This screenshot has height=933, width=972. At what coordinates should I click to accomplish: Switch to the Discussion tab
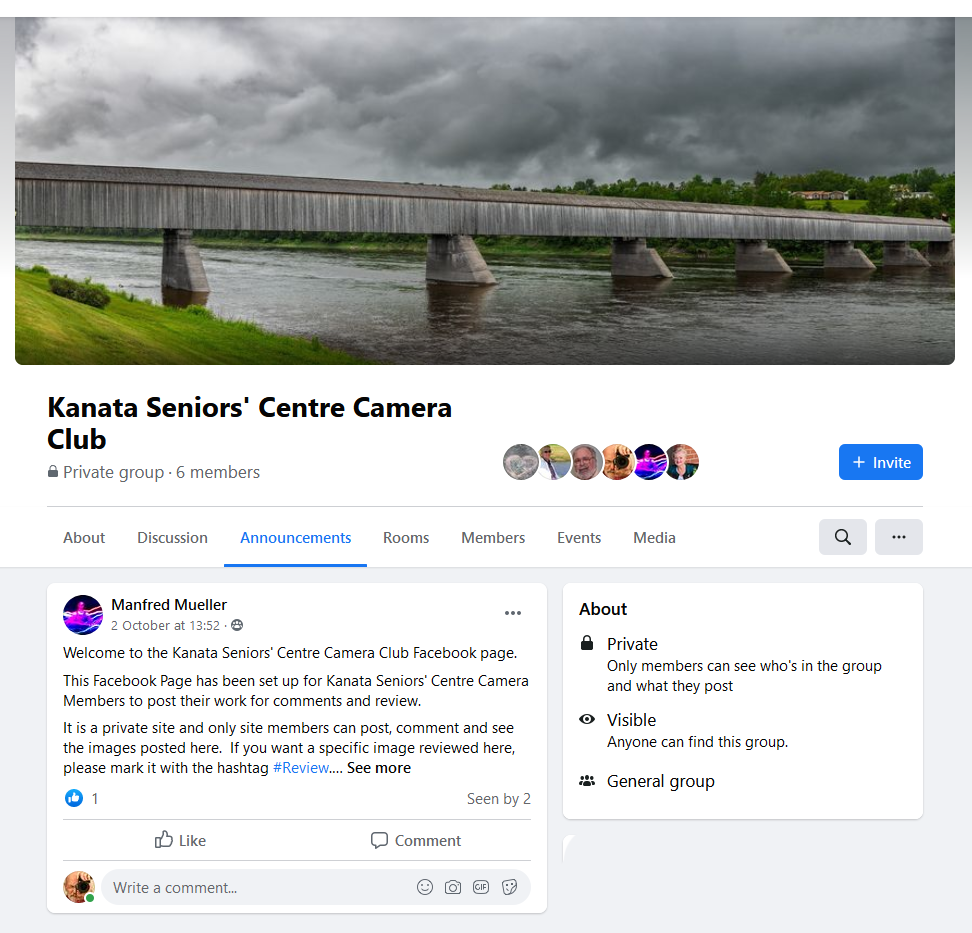click(172, 537)
